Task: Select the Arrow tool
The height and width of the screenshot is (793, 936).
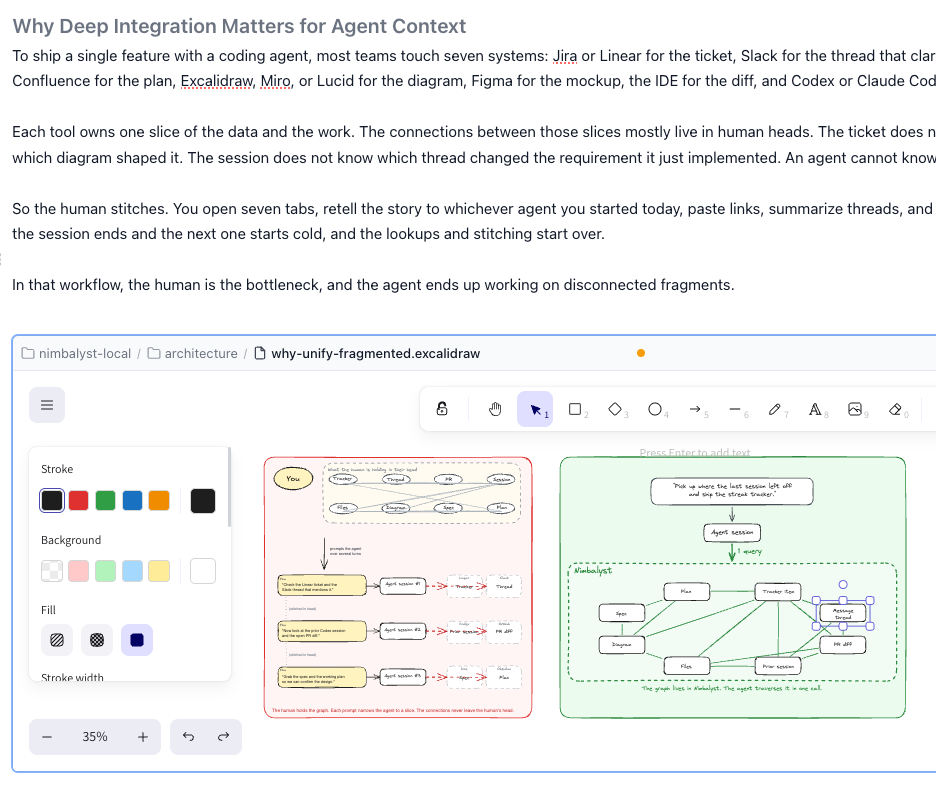Action: tap(695, 409)
